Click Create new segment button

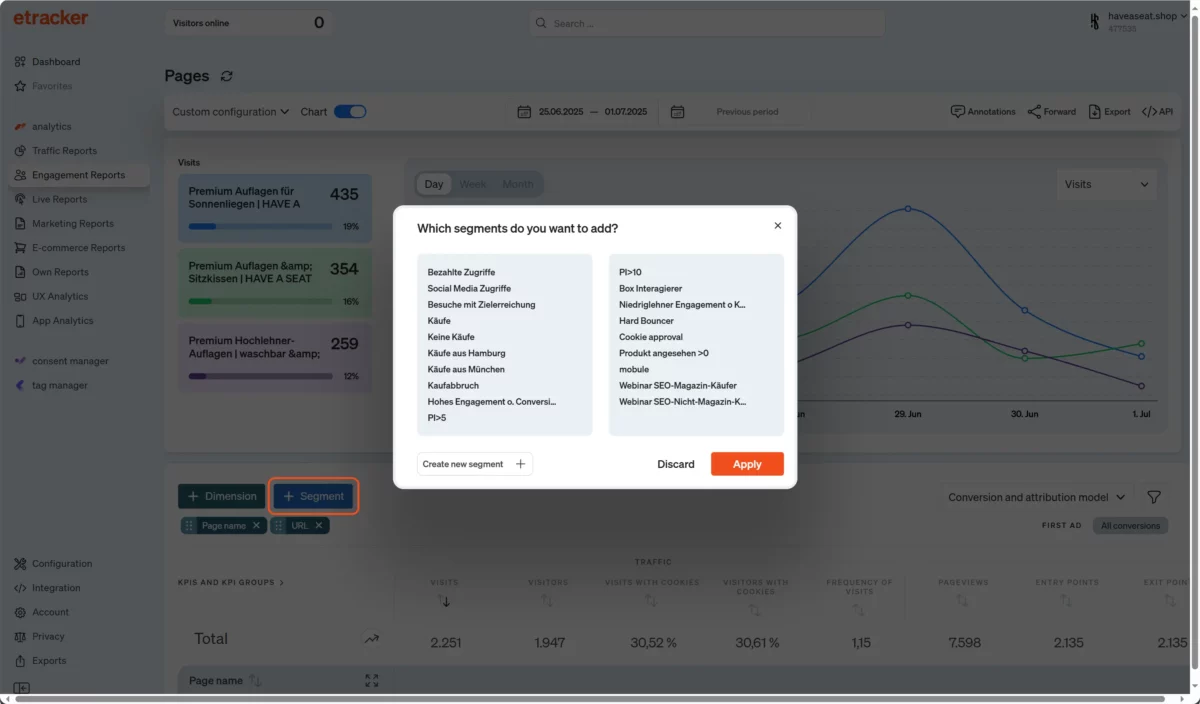tap(475, 464)
